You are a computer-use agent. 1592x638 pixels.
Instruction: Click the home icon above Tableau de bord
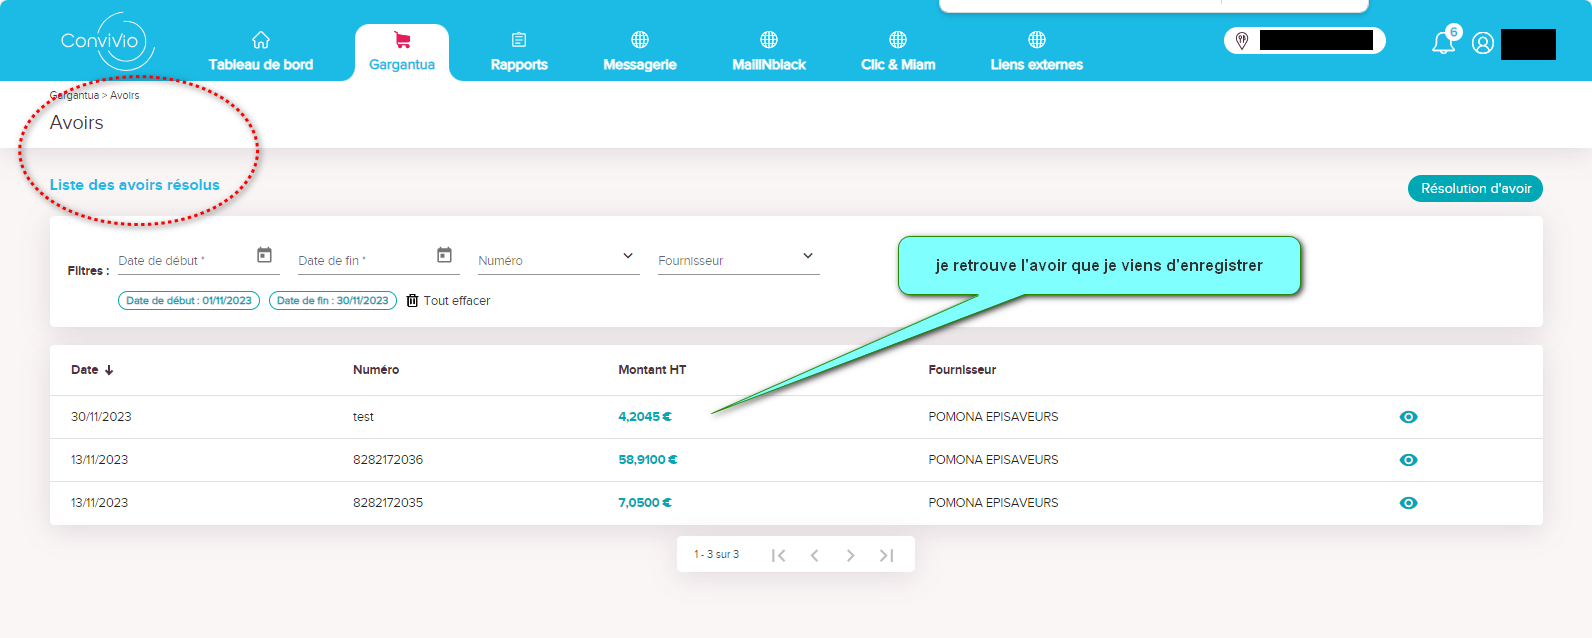coord(261,40)
